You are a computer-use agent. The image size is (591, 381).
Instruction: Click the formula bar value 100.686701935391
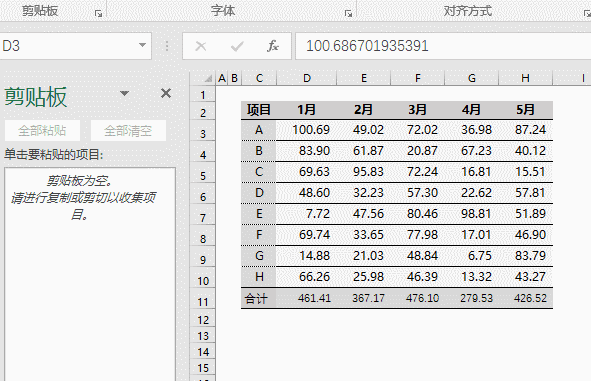point(367,46)
